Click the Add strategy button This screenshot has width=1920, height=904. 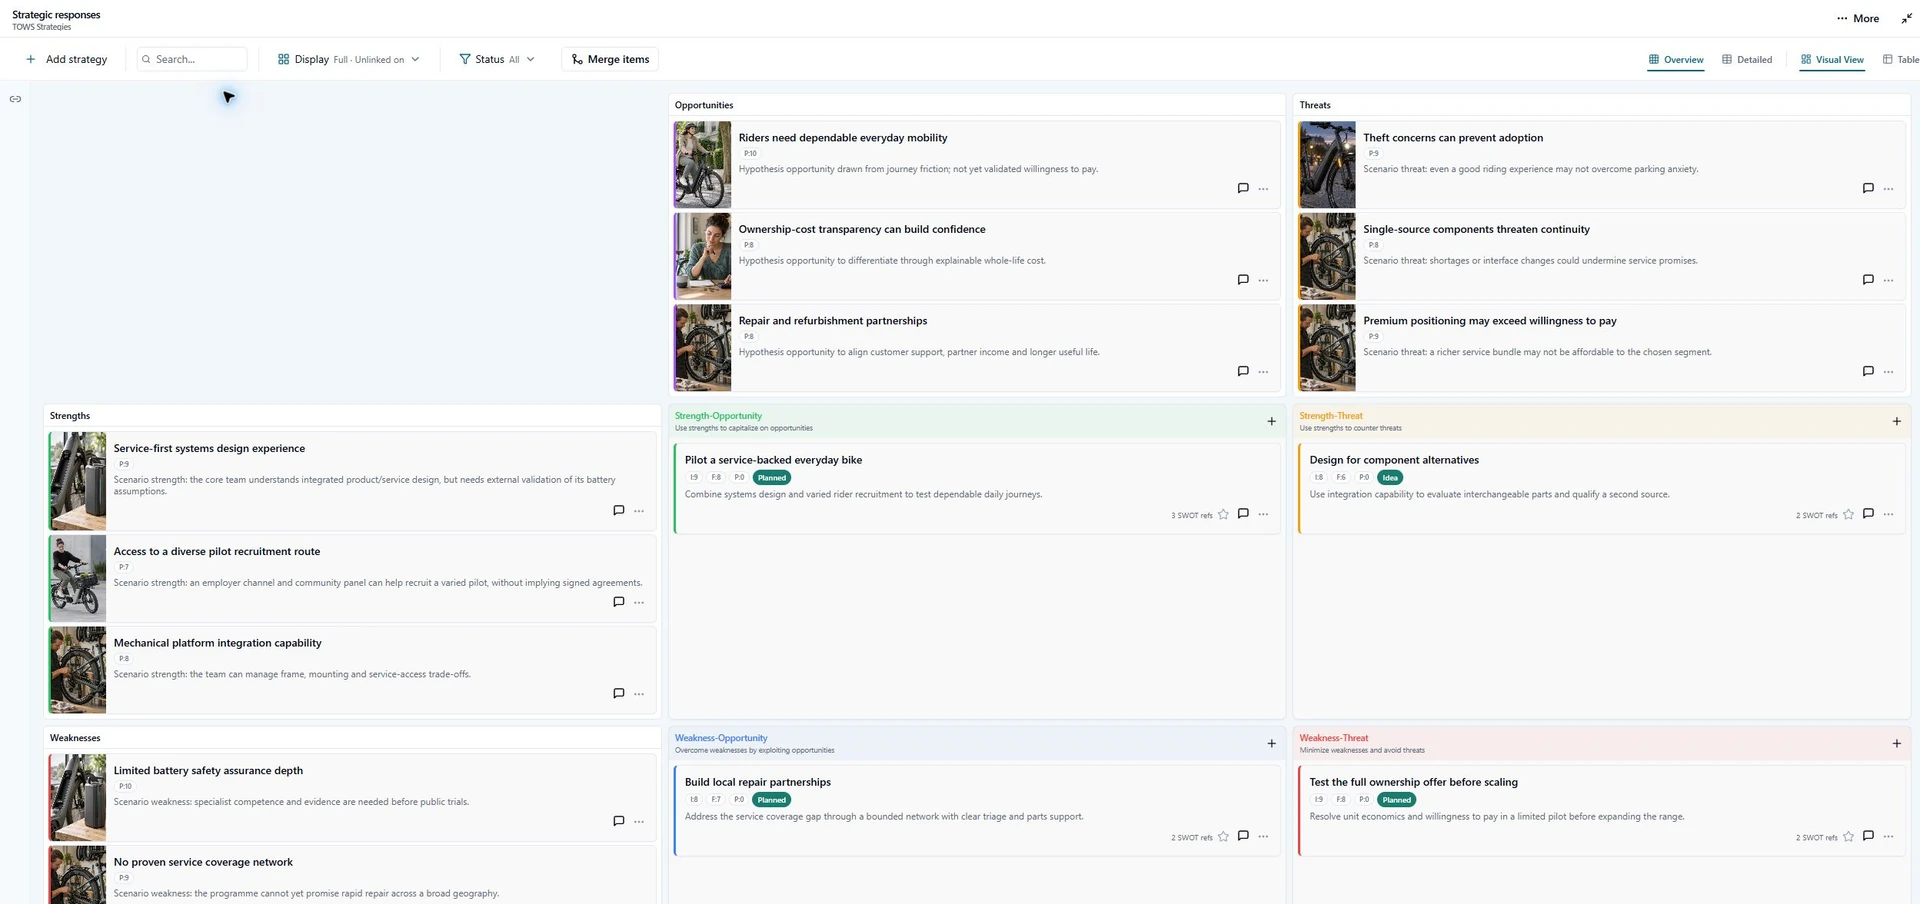(x=66, y=59)
